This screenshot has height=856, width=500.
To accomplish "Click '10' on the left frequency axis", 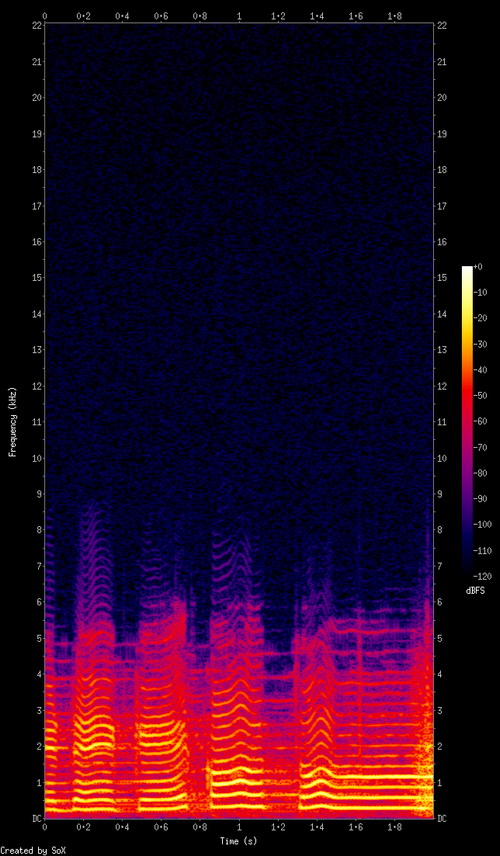I will (35, 458).
